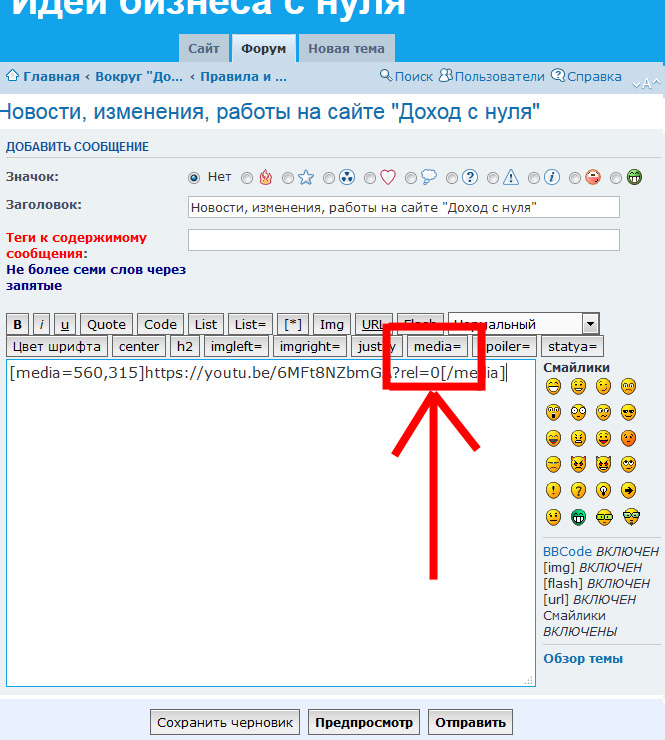This screenshot has height=740, width=665.
Task: Click the home icon beside Главная
Action: tap(13, 76)
